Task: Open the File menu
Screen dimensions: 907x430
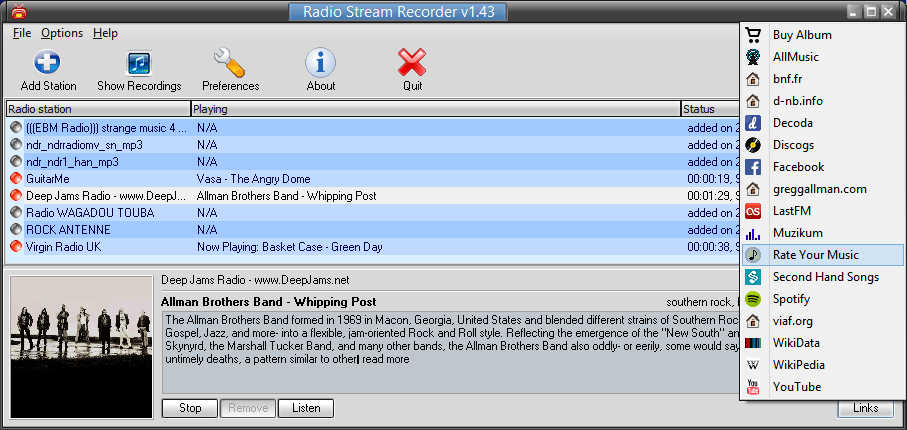Action: [22, 33]
